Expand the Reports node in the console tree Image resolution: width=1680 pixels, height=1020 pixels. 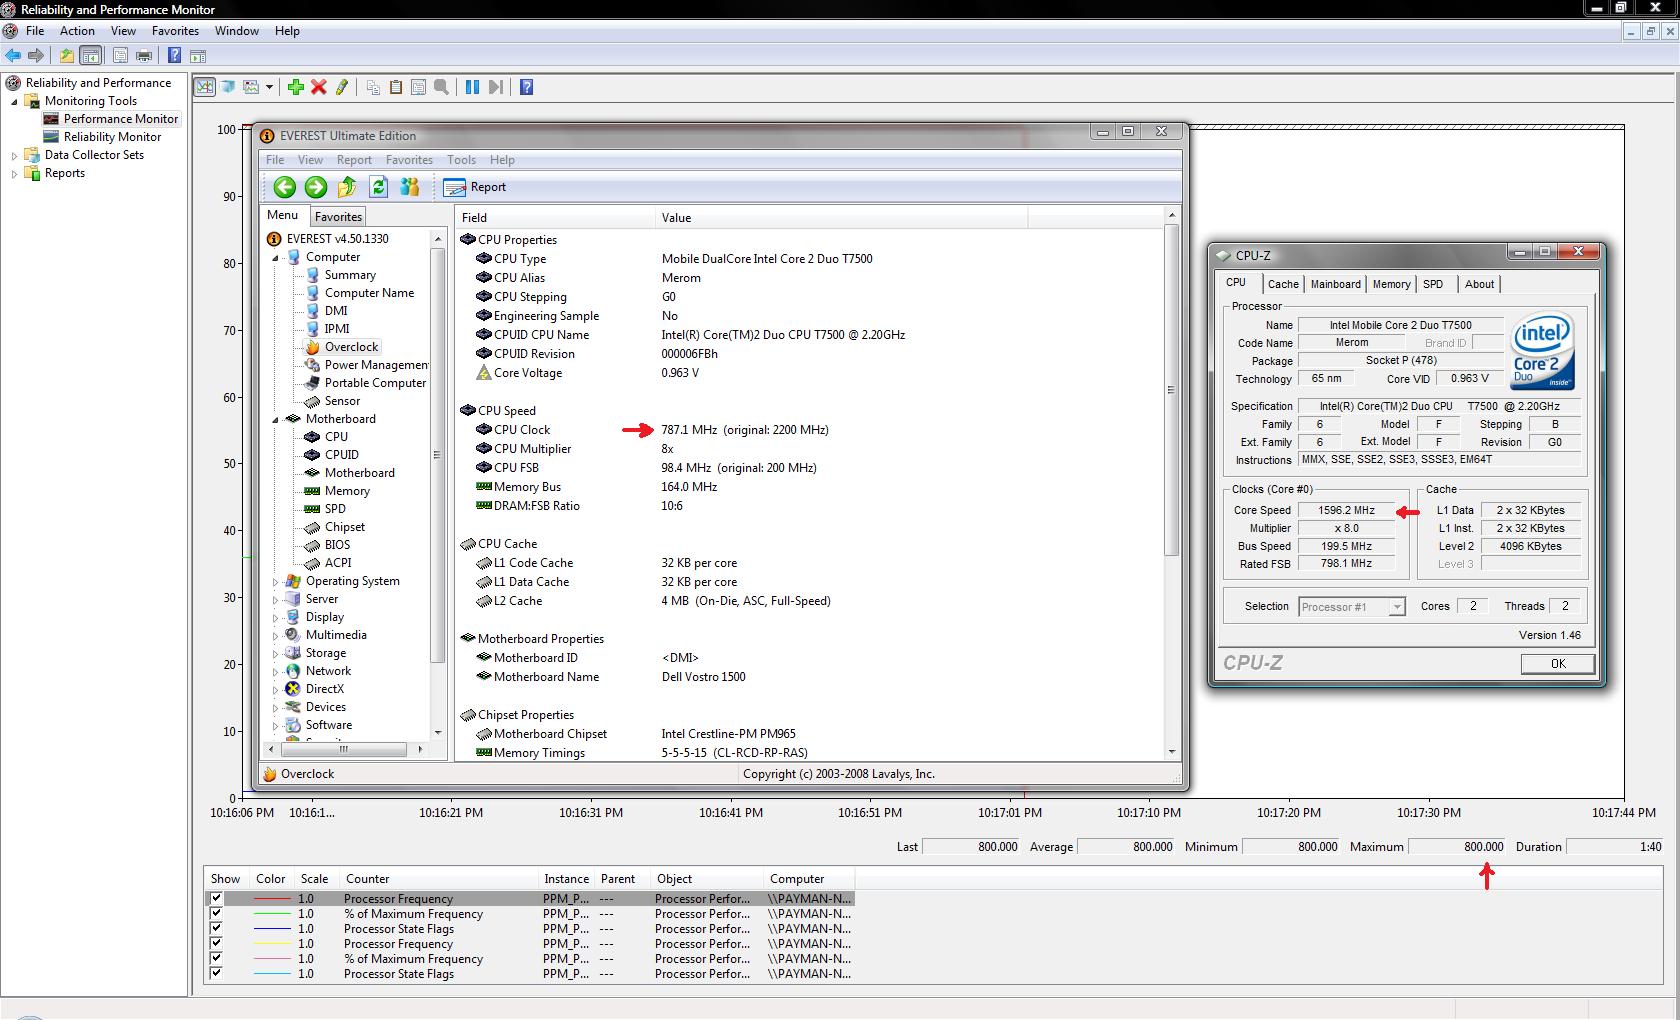point(14,173)
